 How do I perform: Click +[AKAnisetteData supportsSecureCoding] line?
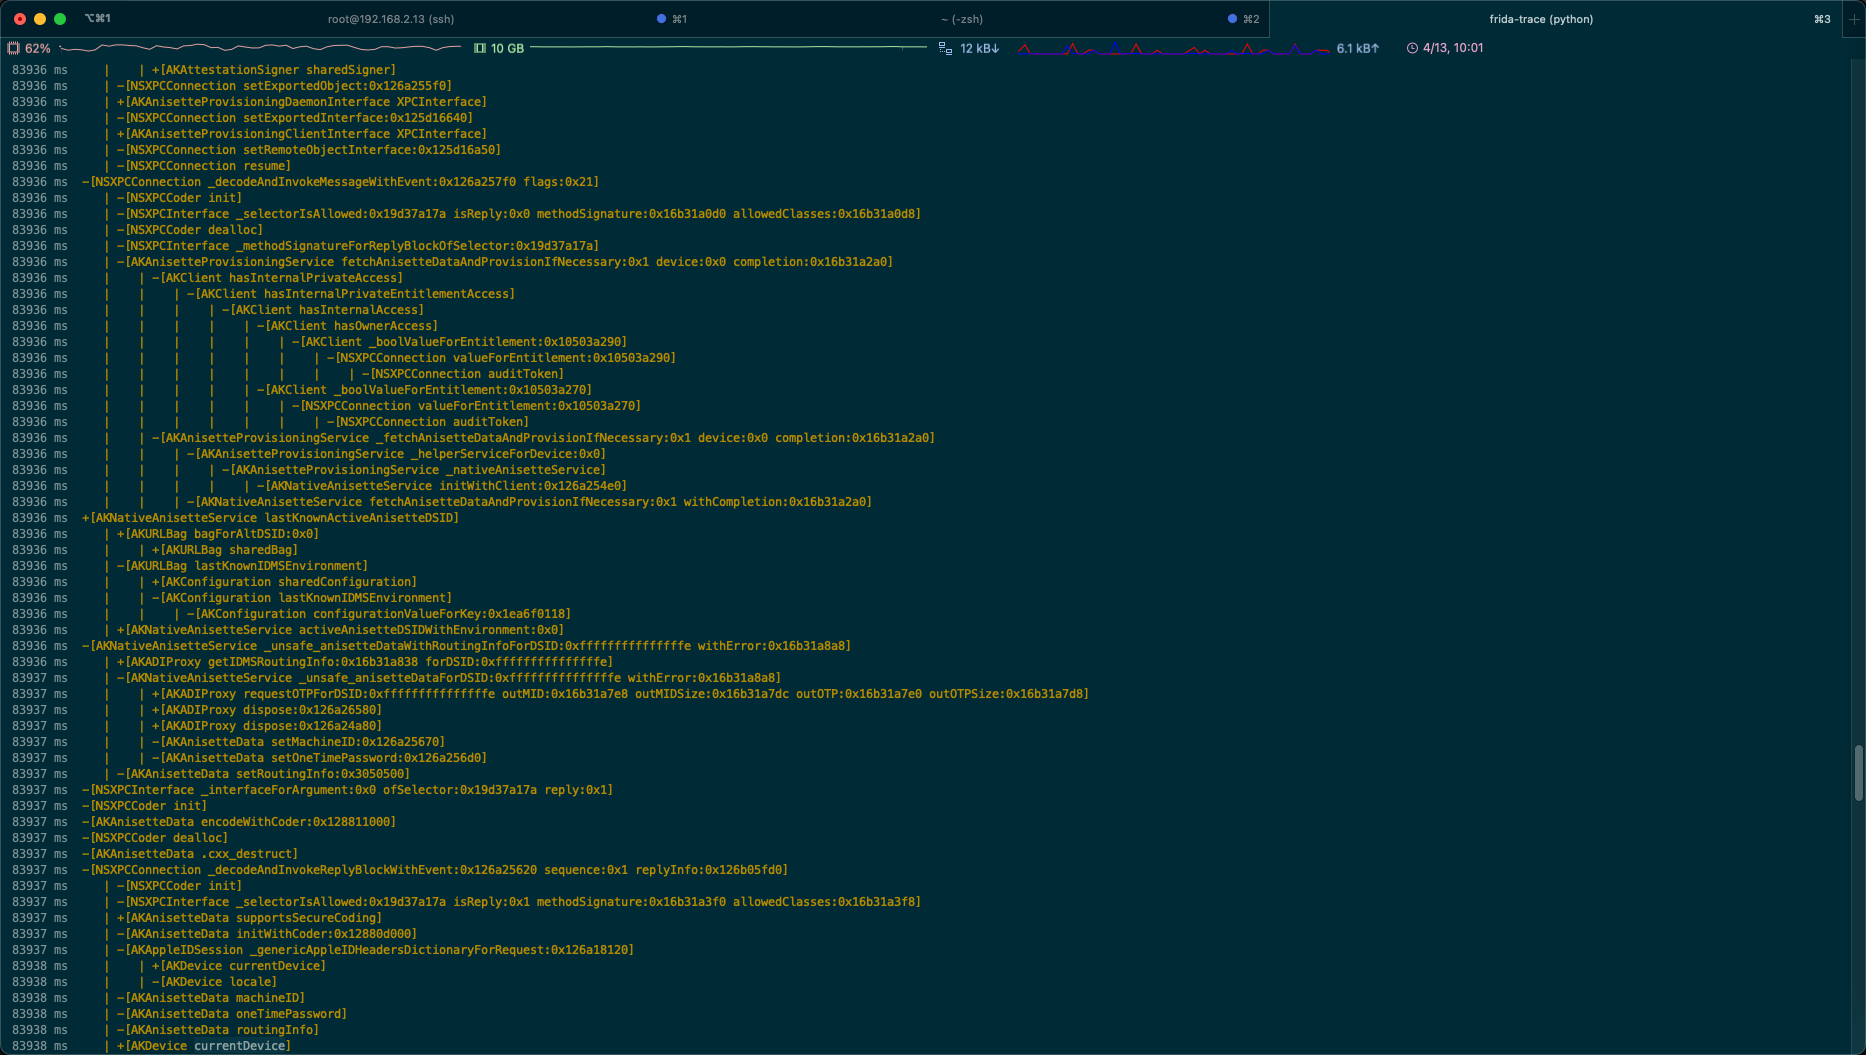[x=250, y=918]
